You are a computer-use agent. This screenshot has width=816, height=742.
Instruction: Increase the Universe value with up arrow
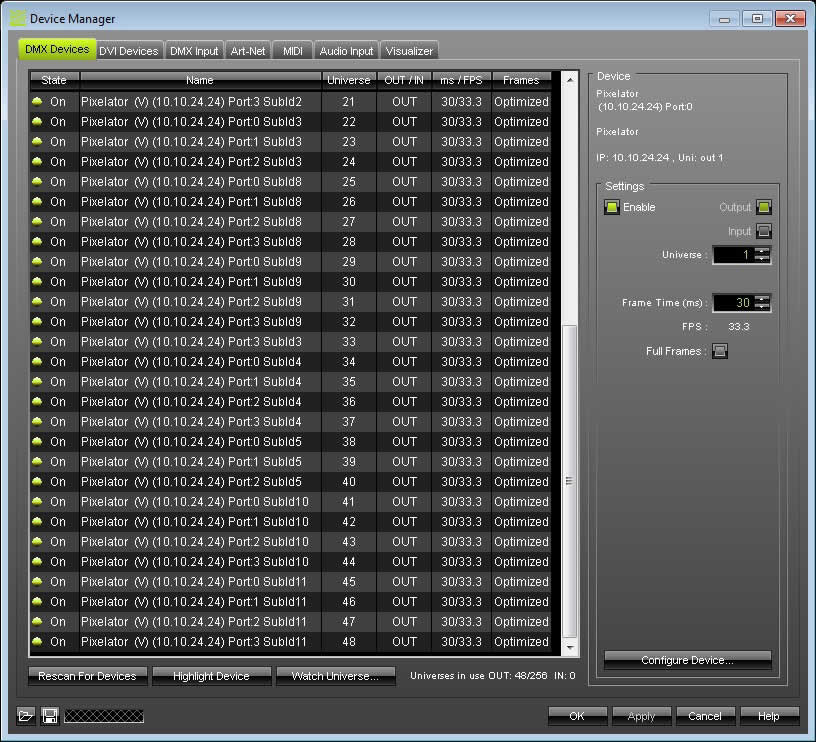click(x=763, y=250)
